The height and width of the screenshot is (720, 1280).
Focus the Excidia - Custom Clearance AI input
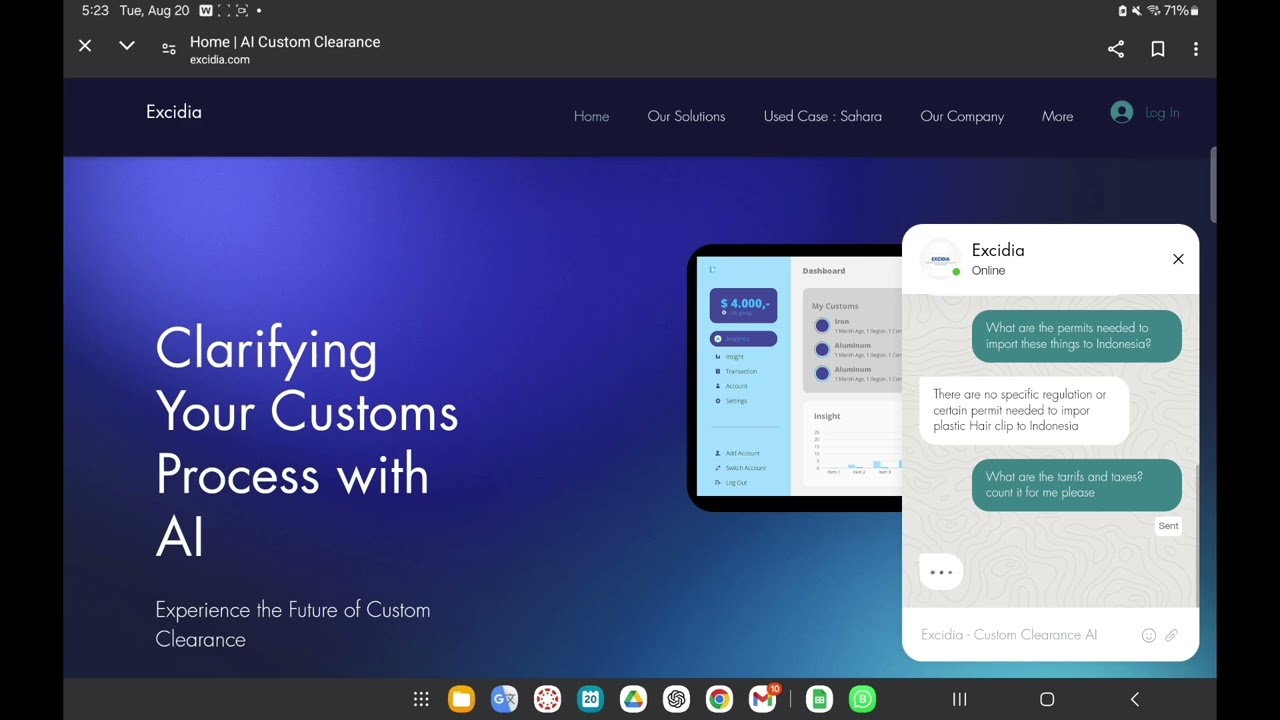(1026, 635)
